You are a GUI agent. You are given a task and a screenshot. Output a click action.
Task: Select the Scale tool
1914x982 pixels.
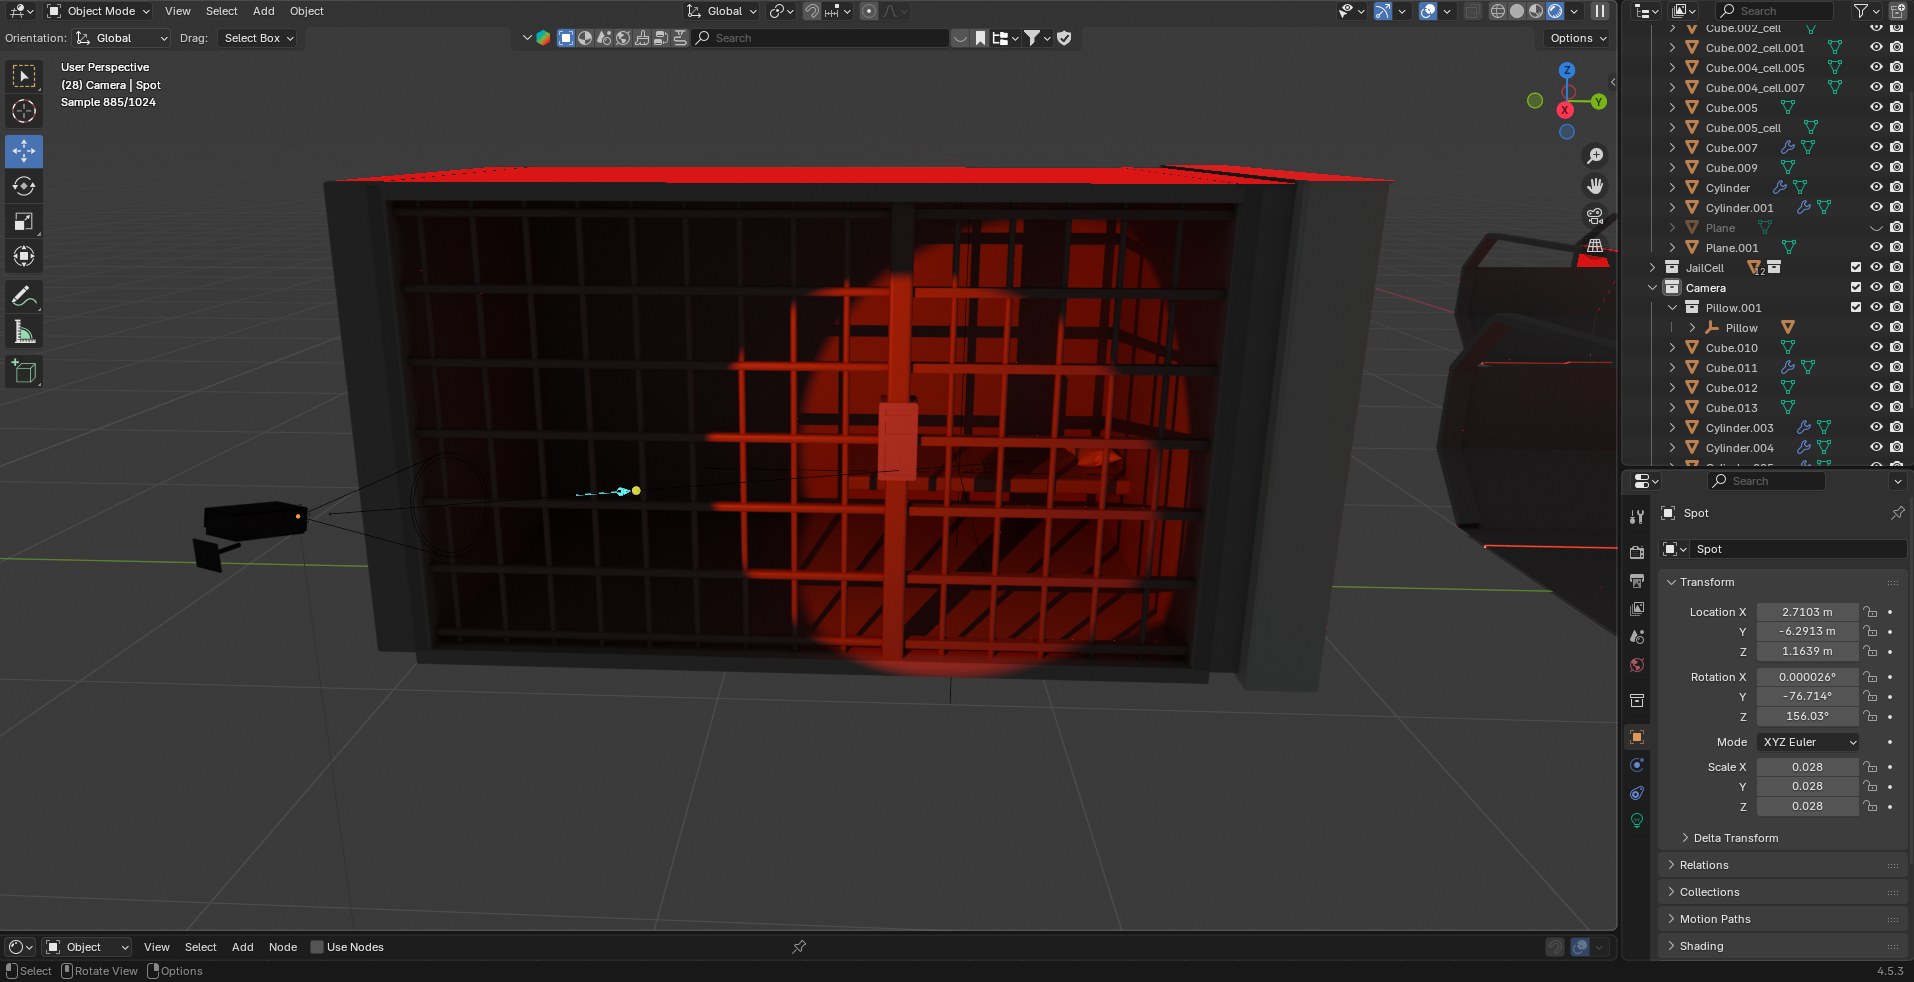tap(24, 222)
